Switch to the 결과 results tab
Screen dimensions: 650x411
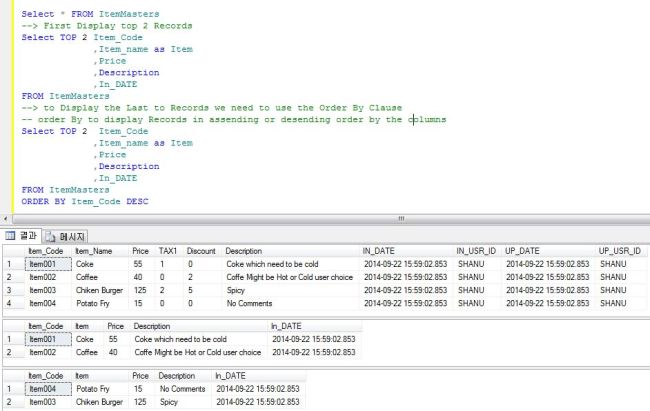click(21, 236)
